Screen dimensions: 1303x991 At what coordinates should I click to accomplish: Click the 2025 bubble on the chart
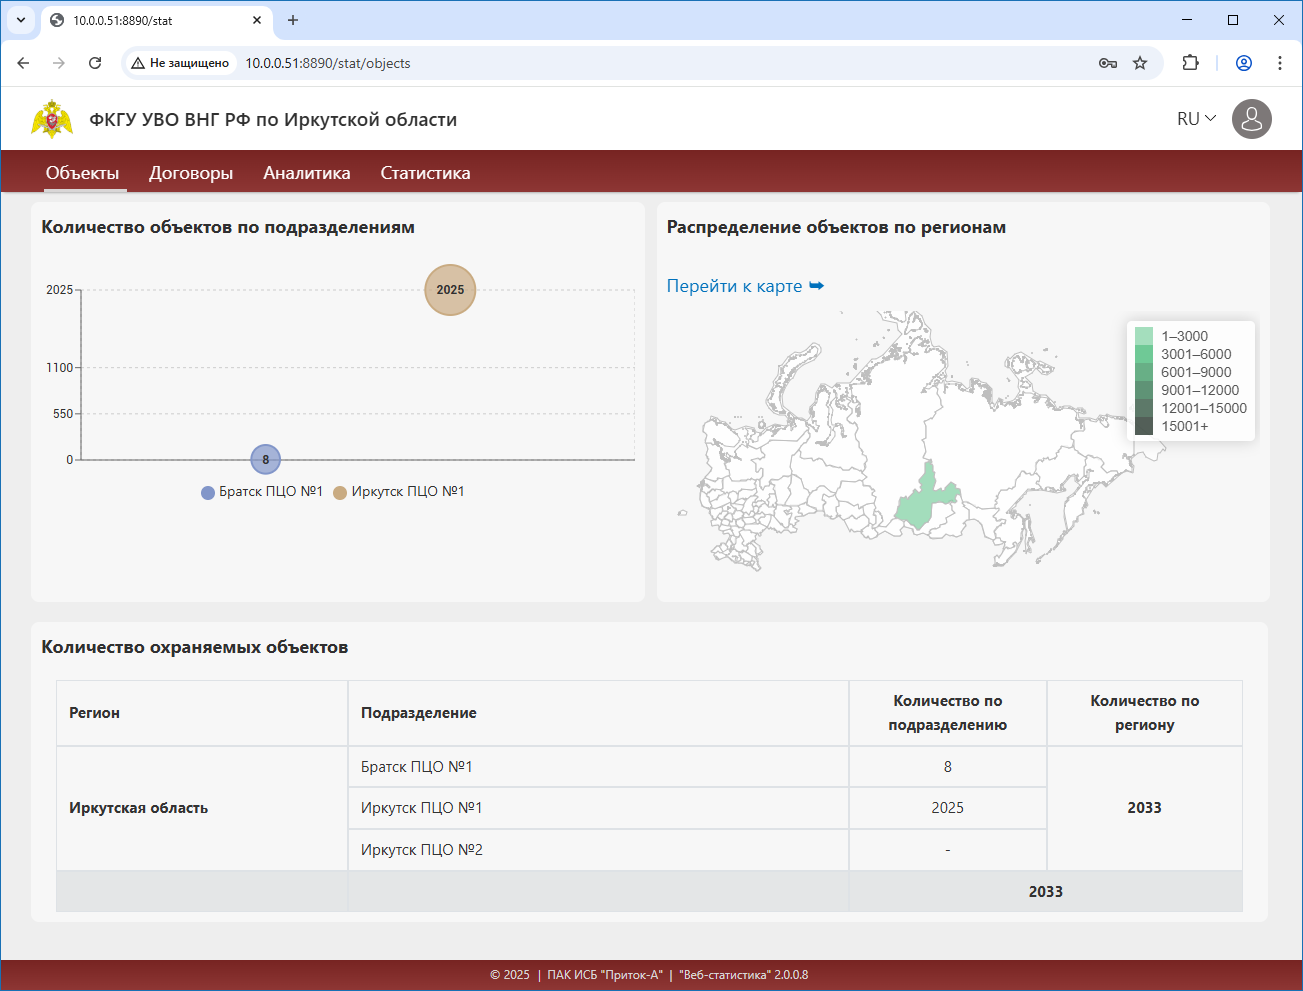click(x=450, y=290)
